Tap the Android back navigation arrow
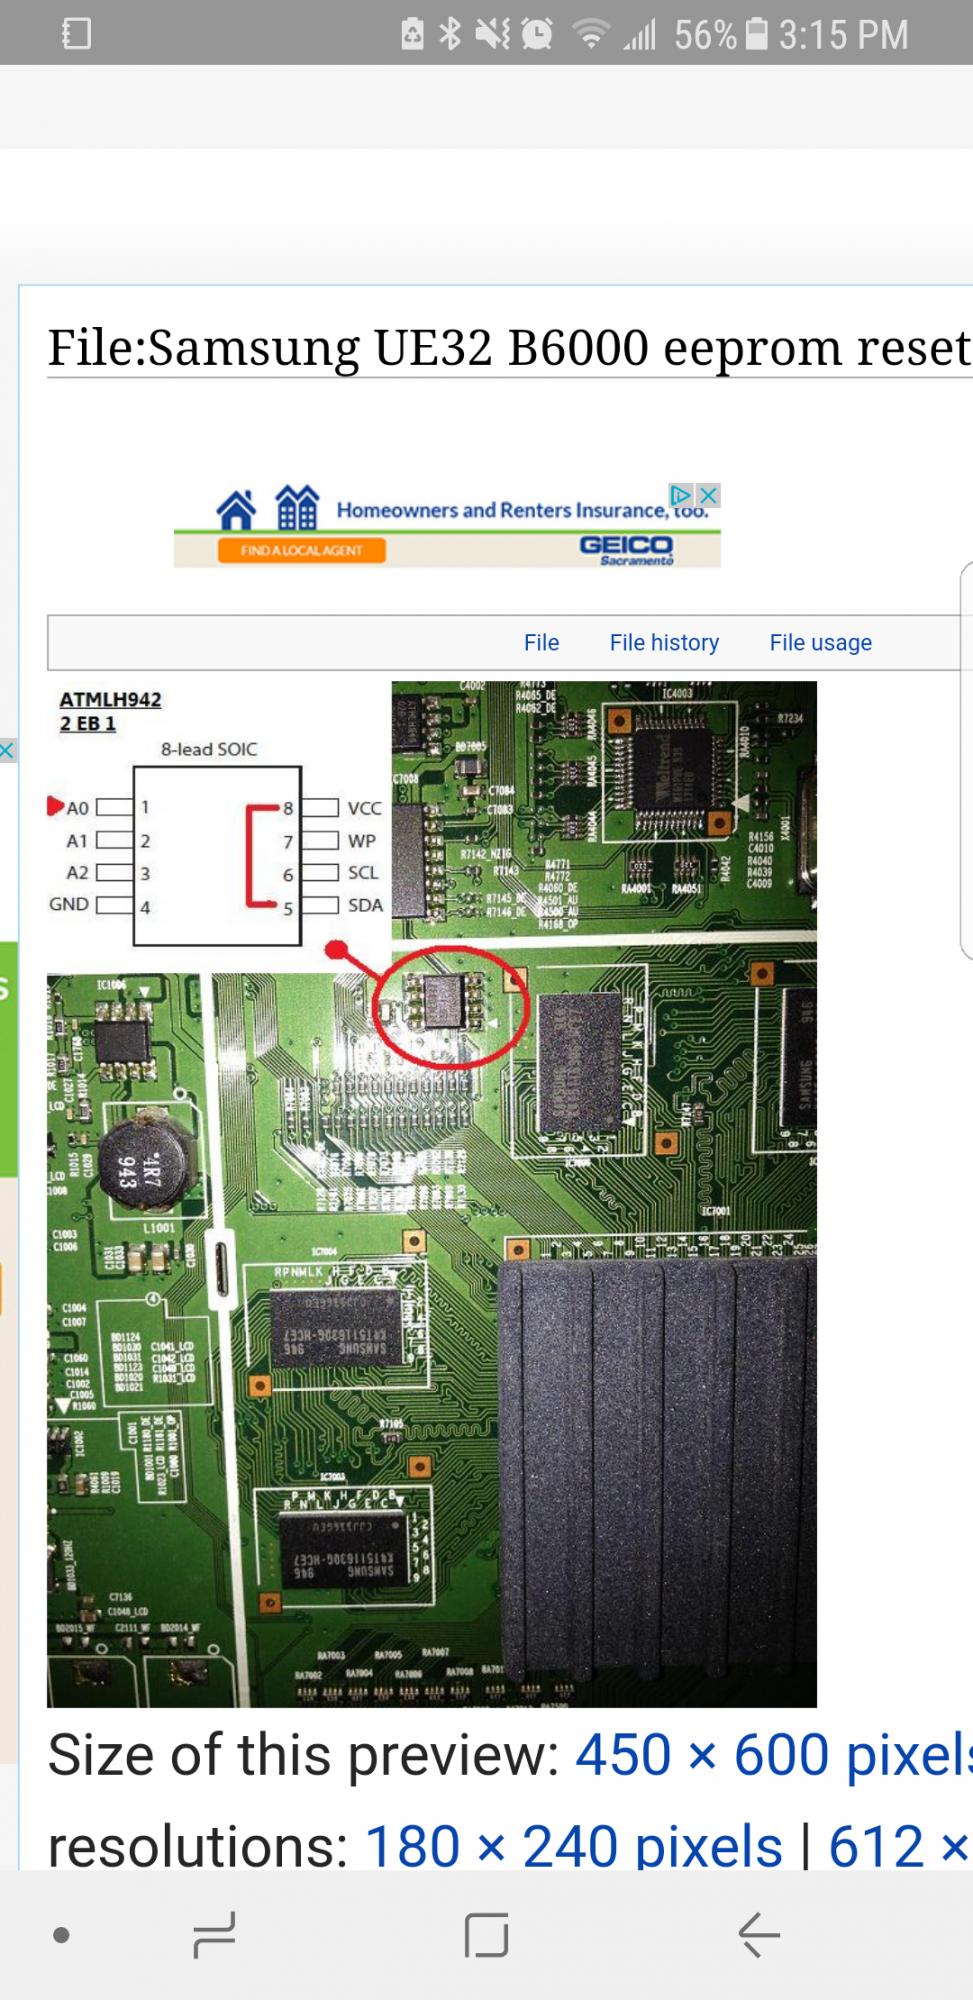 tap(759, 1934)
